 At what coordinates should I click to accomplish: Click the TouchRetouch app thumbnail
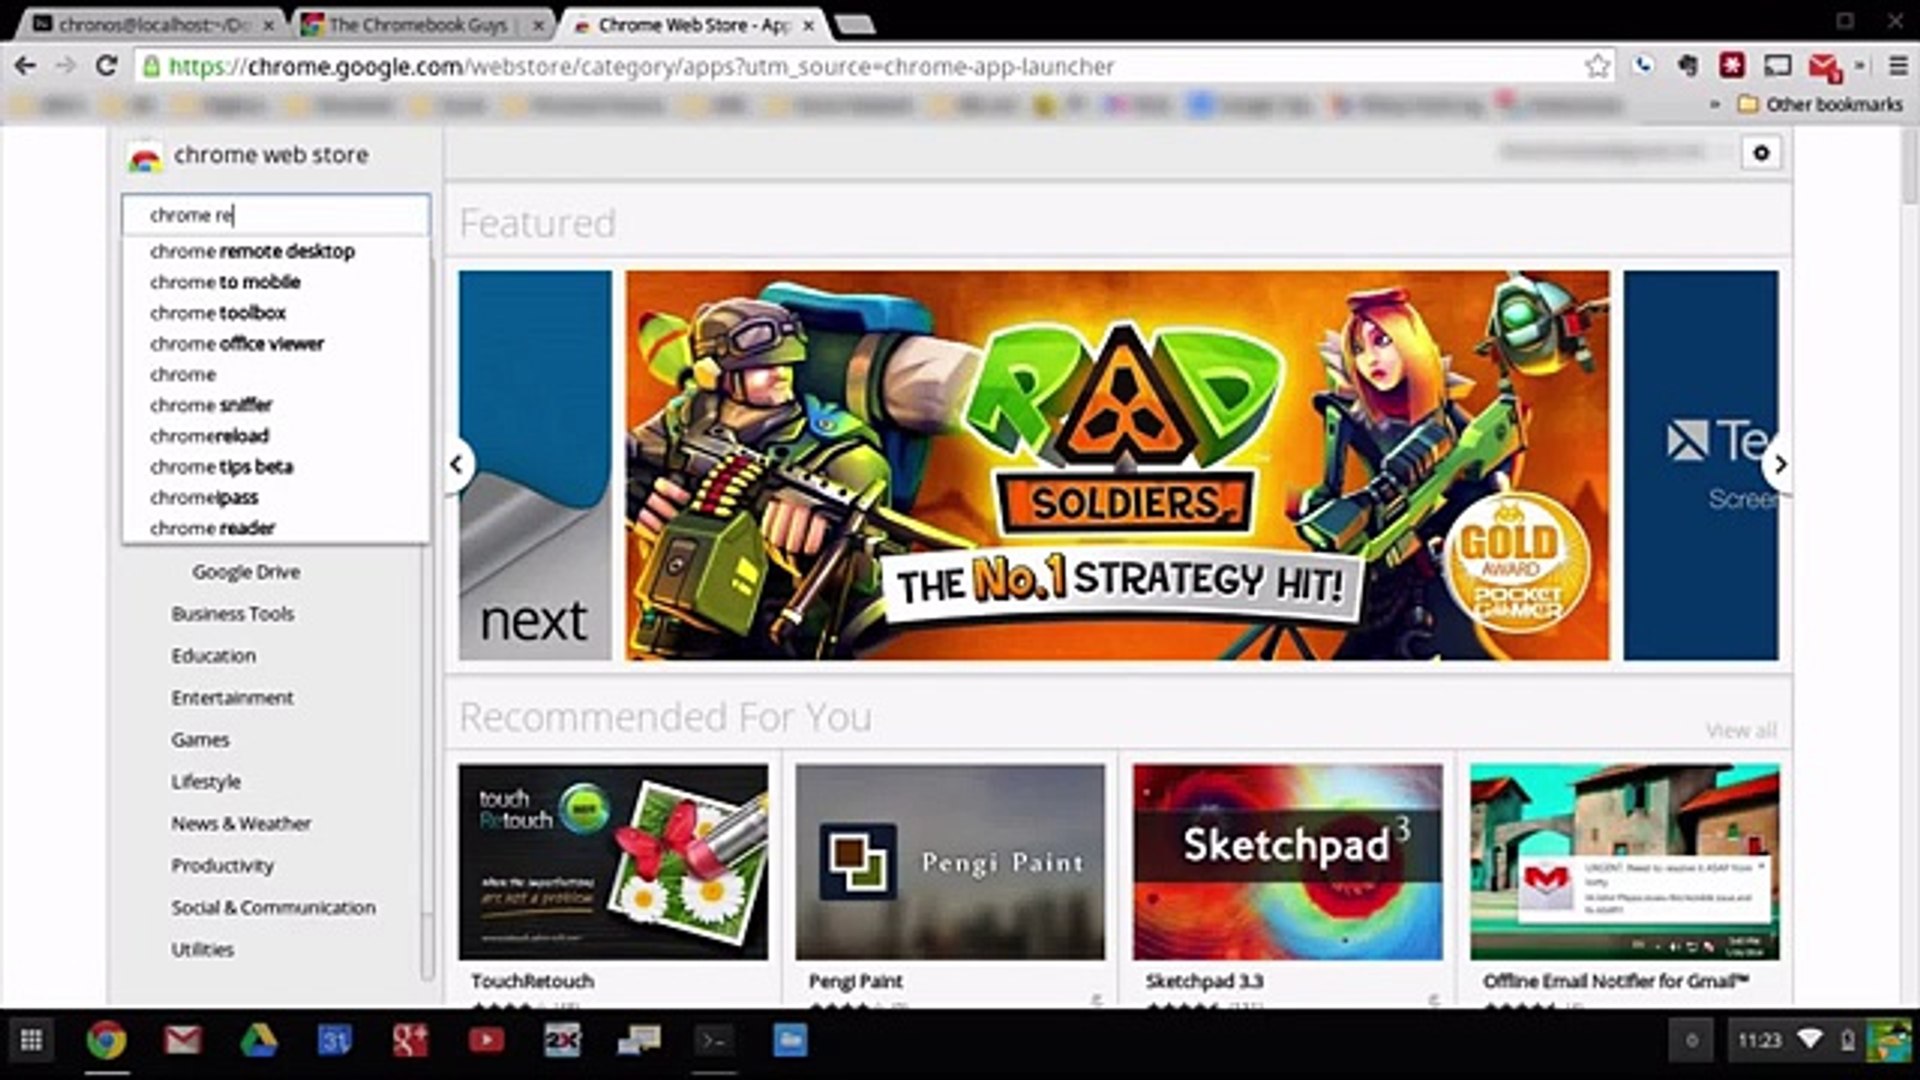pos(611,860)
